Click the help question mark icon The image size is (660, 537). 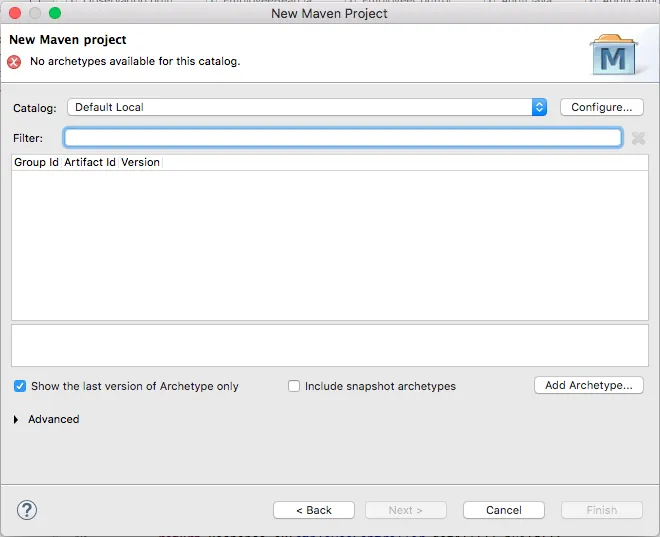tap(27, 510)
